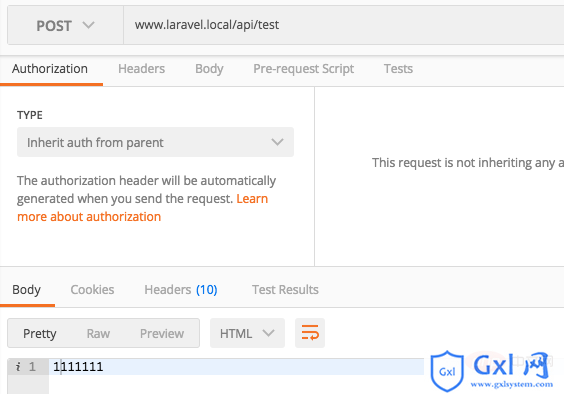Follow the Learn more about authorization link
Screen dimensions: 564x394
(x=142, y=208)
